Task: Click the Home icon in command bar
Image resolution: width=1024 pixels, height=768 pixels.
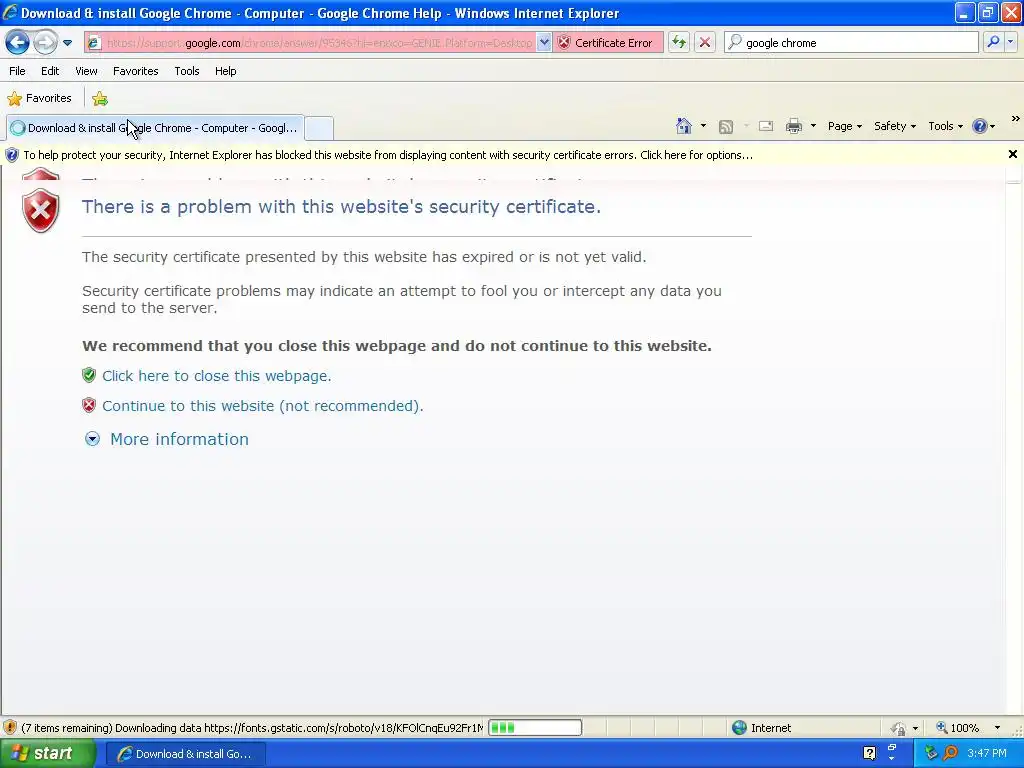Action: click(x=684, y=126)
